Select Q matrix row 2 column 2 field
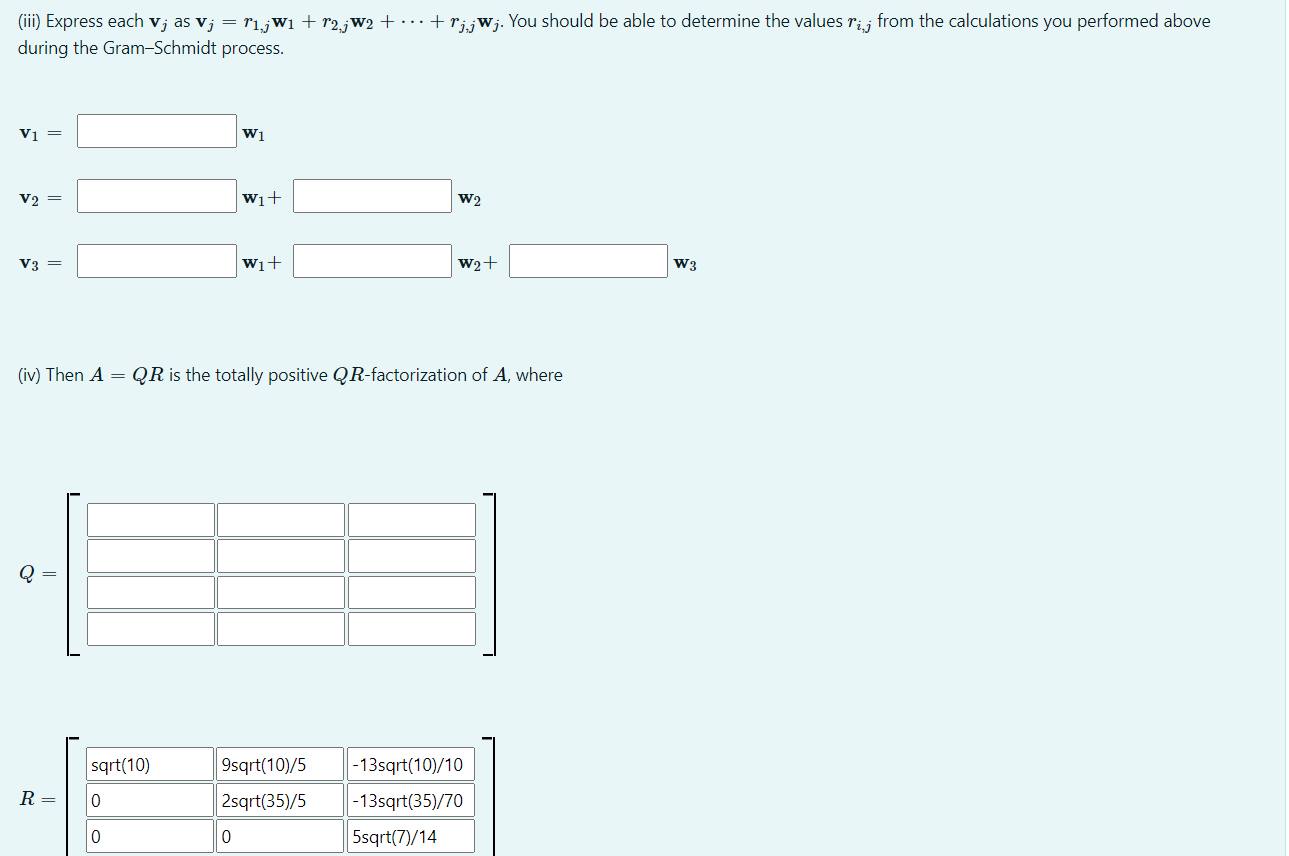The height and width of the screenshot is (856, 1289). (281, 556)
